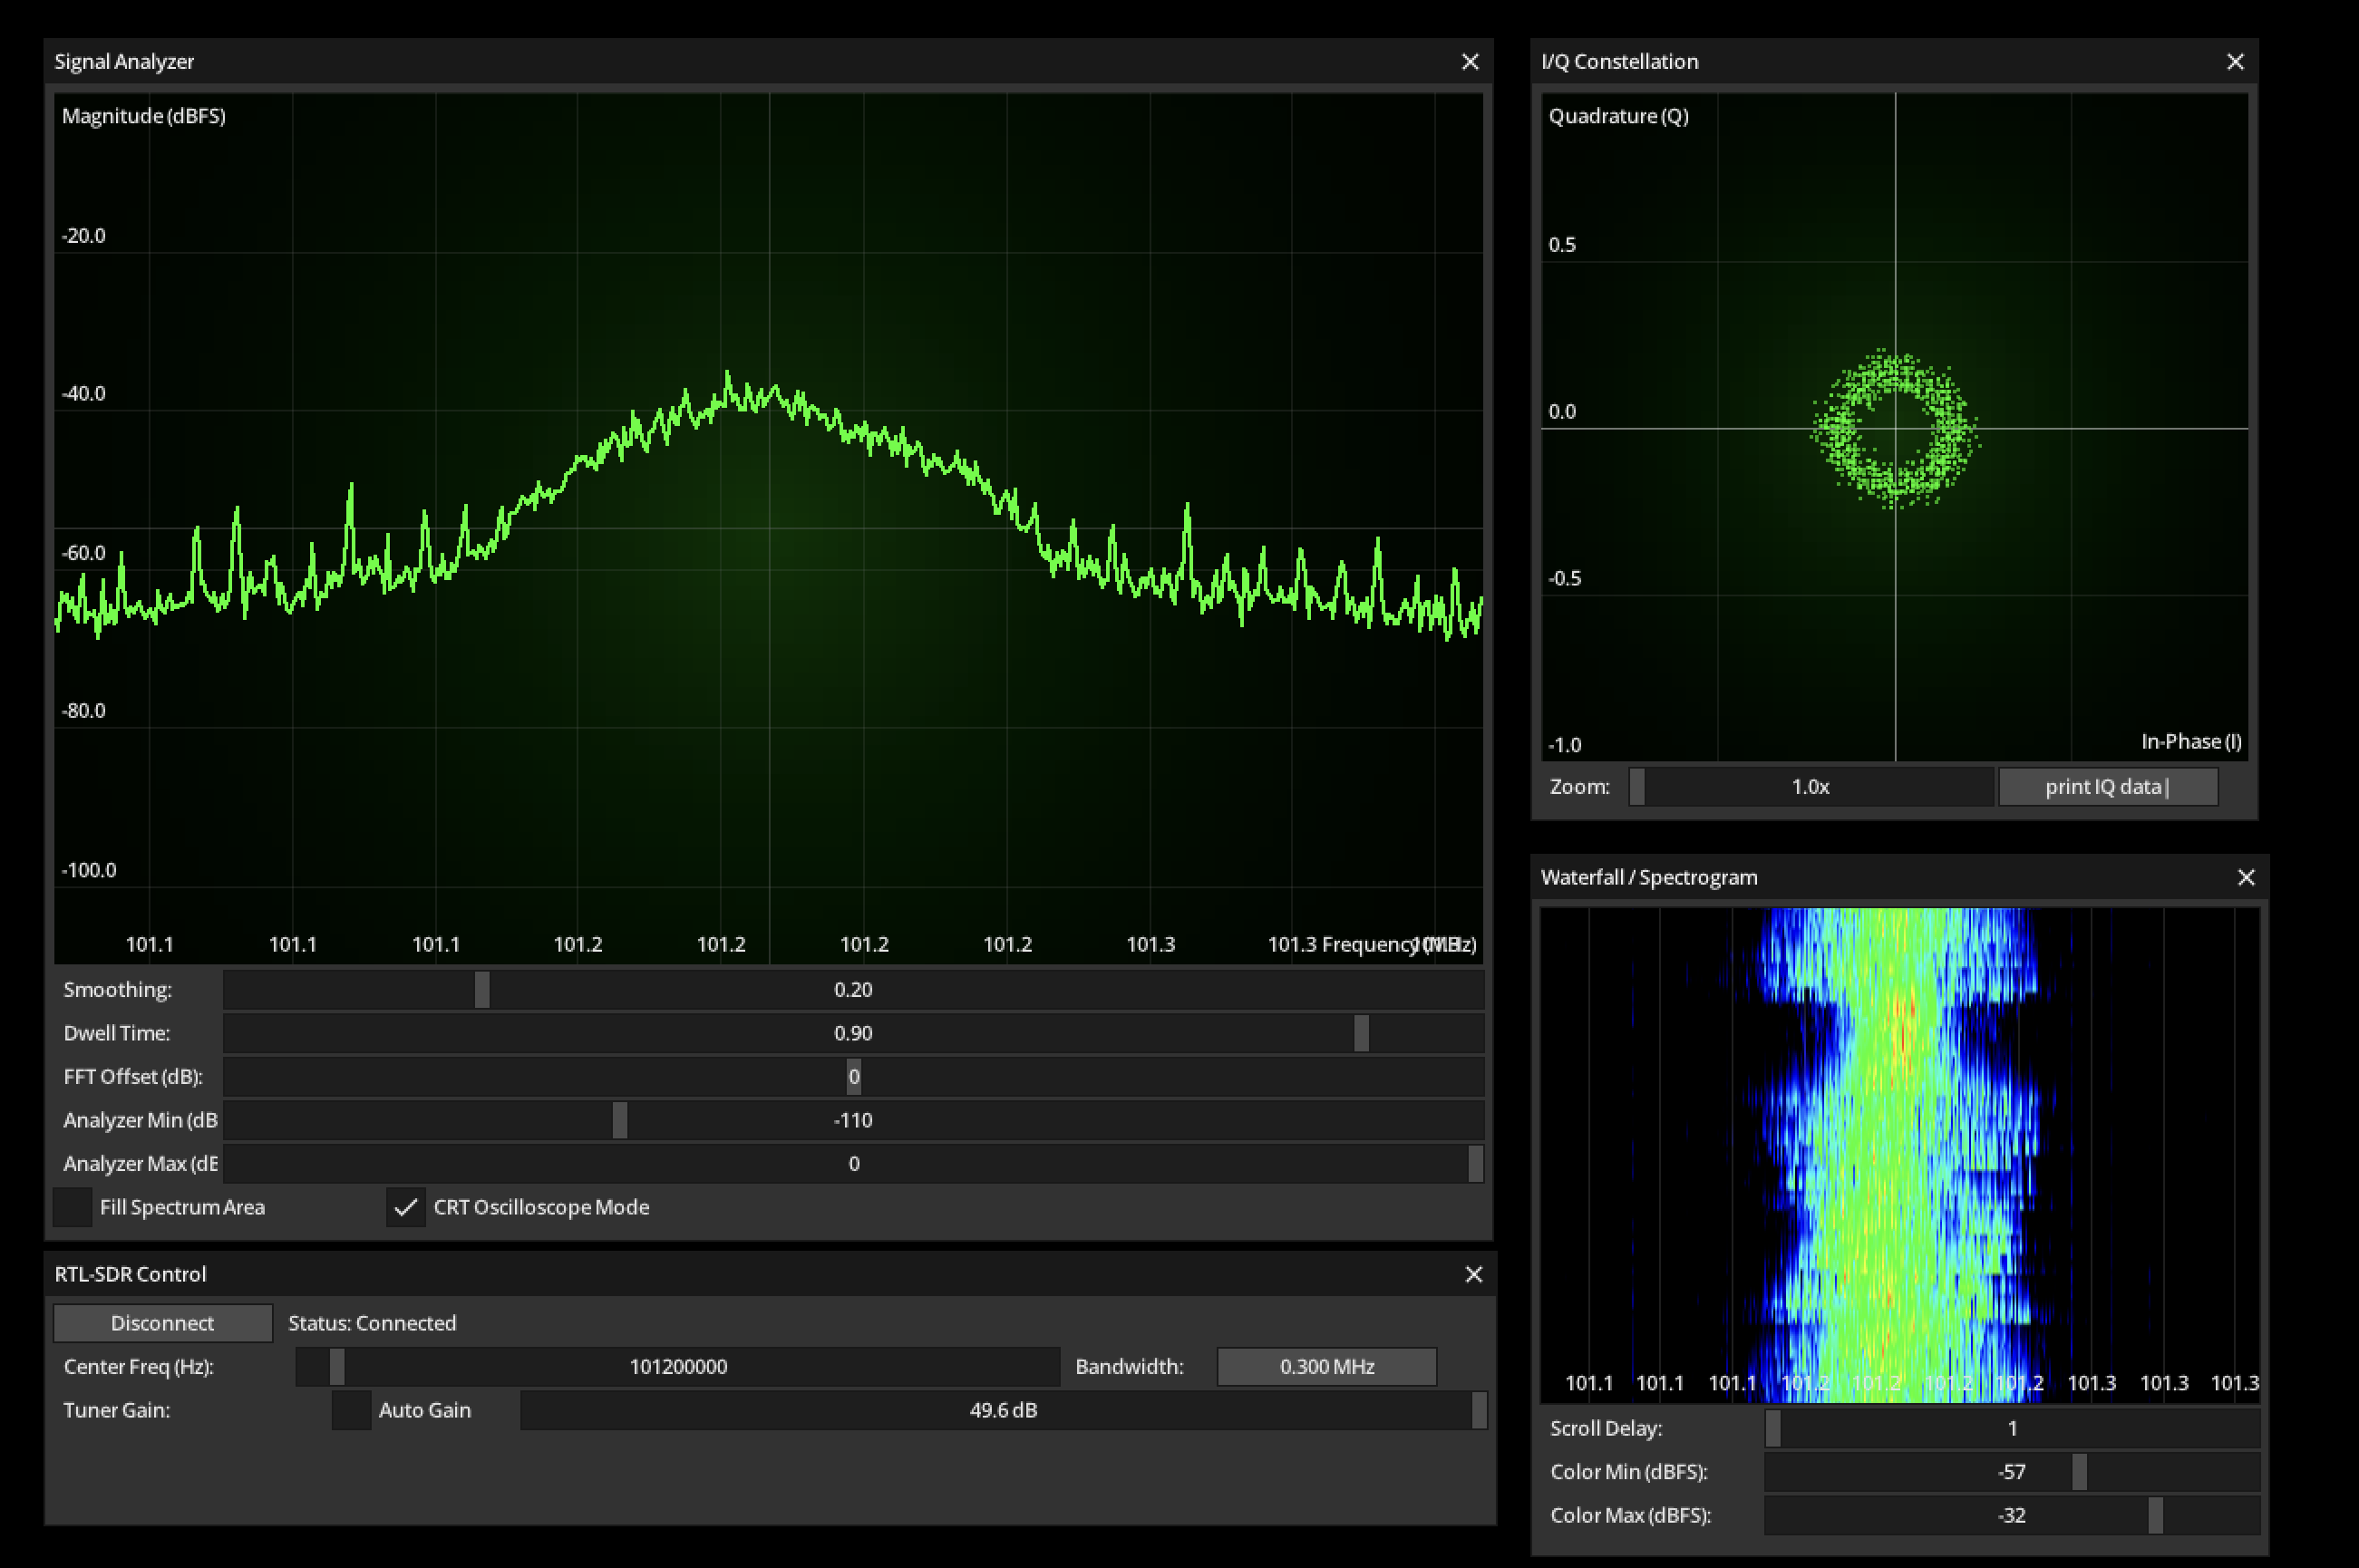Click the I/Q Constellation Zoom slider
This screenshot has width=2359, height=1568.
(1811, 787)
